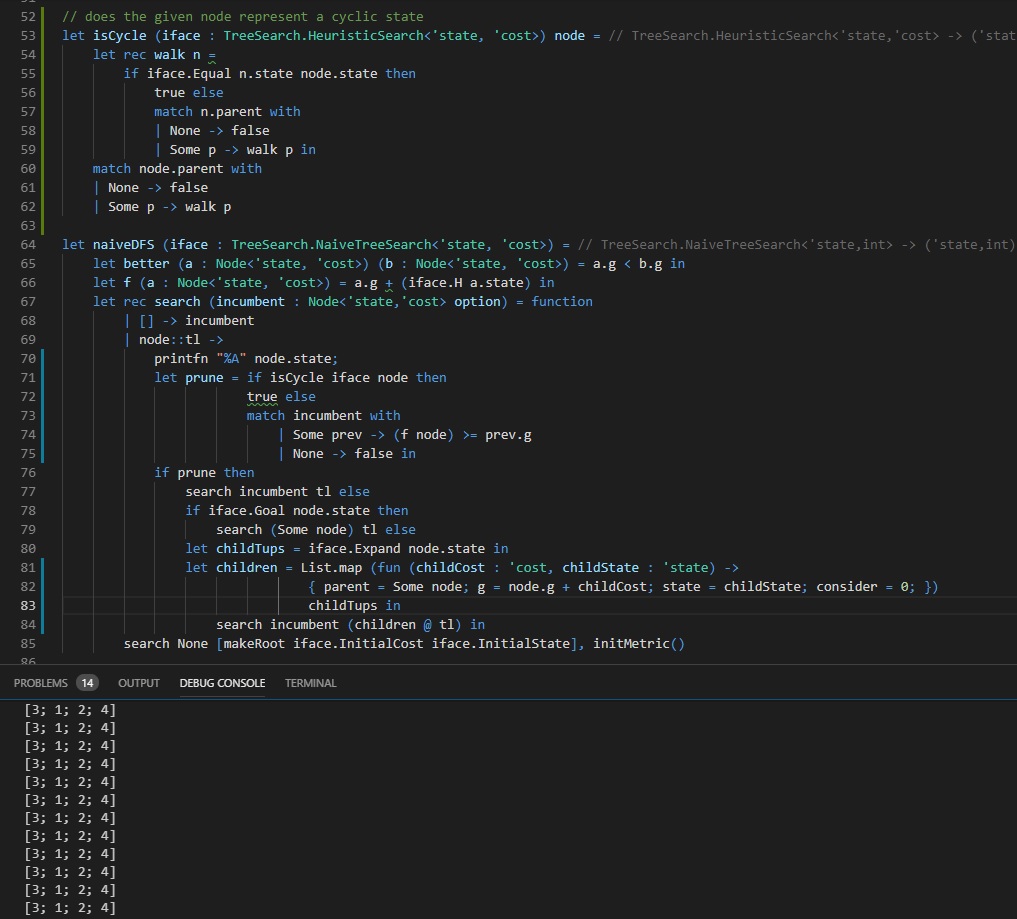Click the squiggle-underlined true on line 72
Viewport: 1017px width, 919px height.
(262, 397)
